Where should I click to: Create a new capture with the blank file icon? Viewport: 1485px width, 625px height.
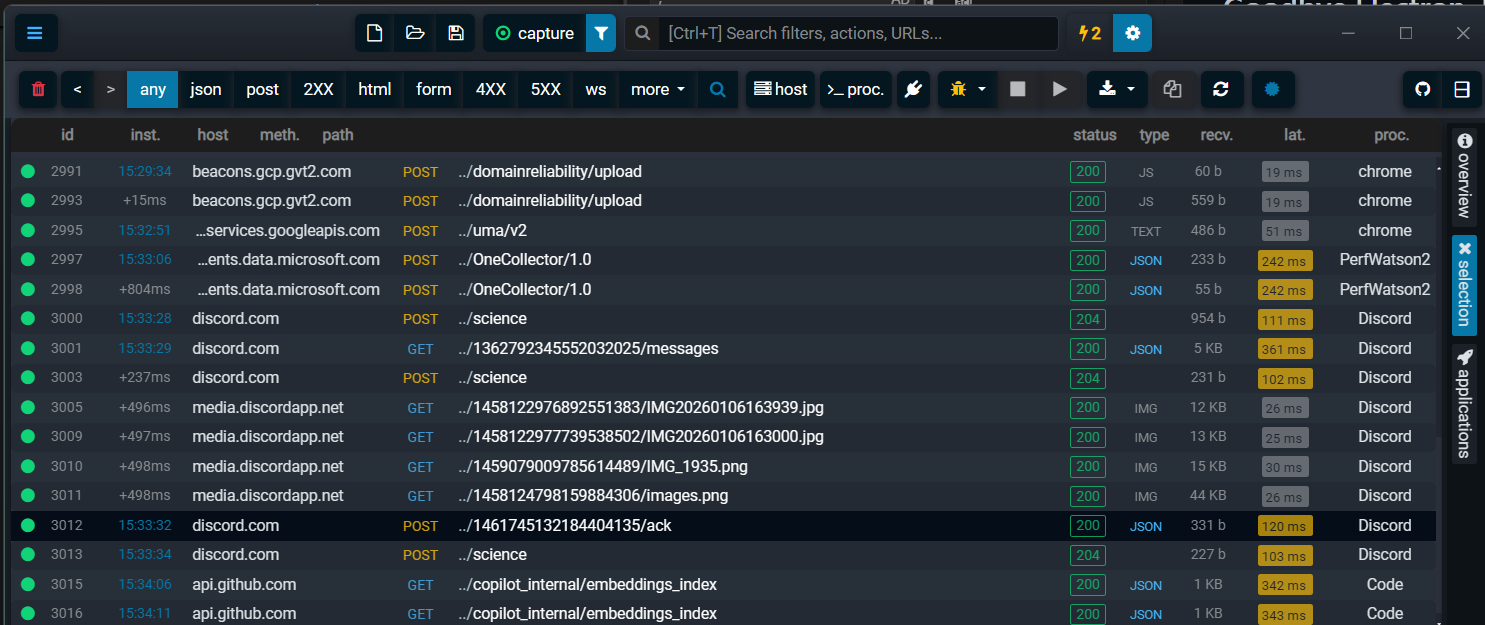point(374,32)
